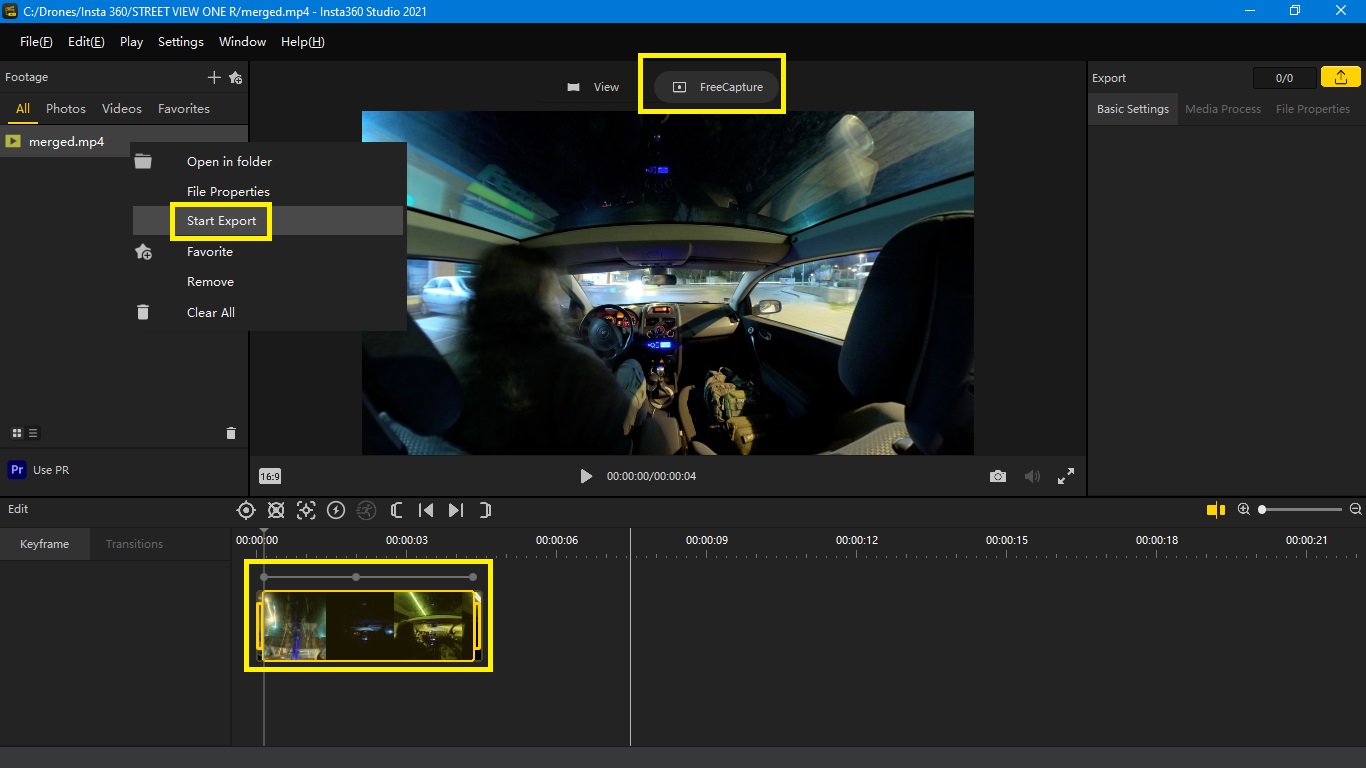Click the video preview image
The width and height of the screenshot is (1366, 768).
pyautogui.click(x=668, y=283)
